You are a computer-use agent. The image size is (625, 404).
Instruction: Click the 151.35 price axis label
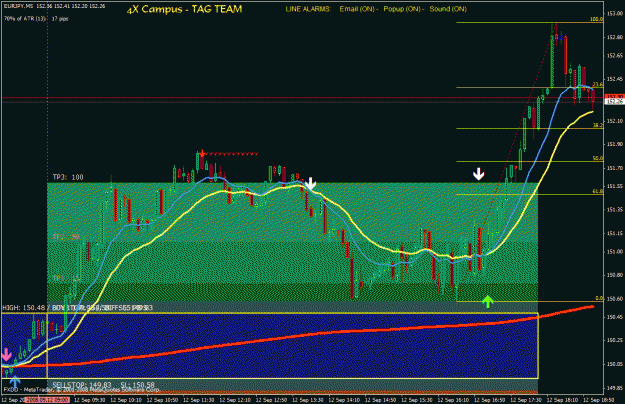click(615, 210)
